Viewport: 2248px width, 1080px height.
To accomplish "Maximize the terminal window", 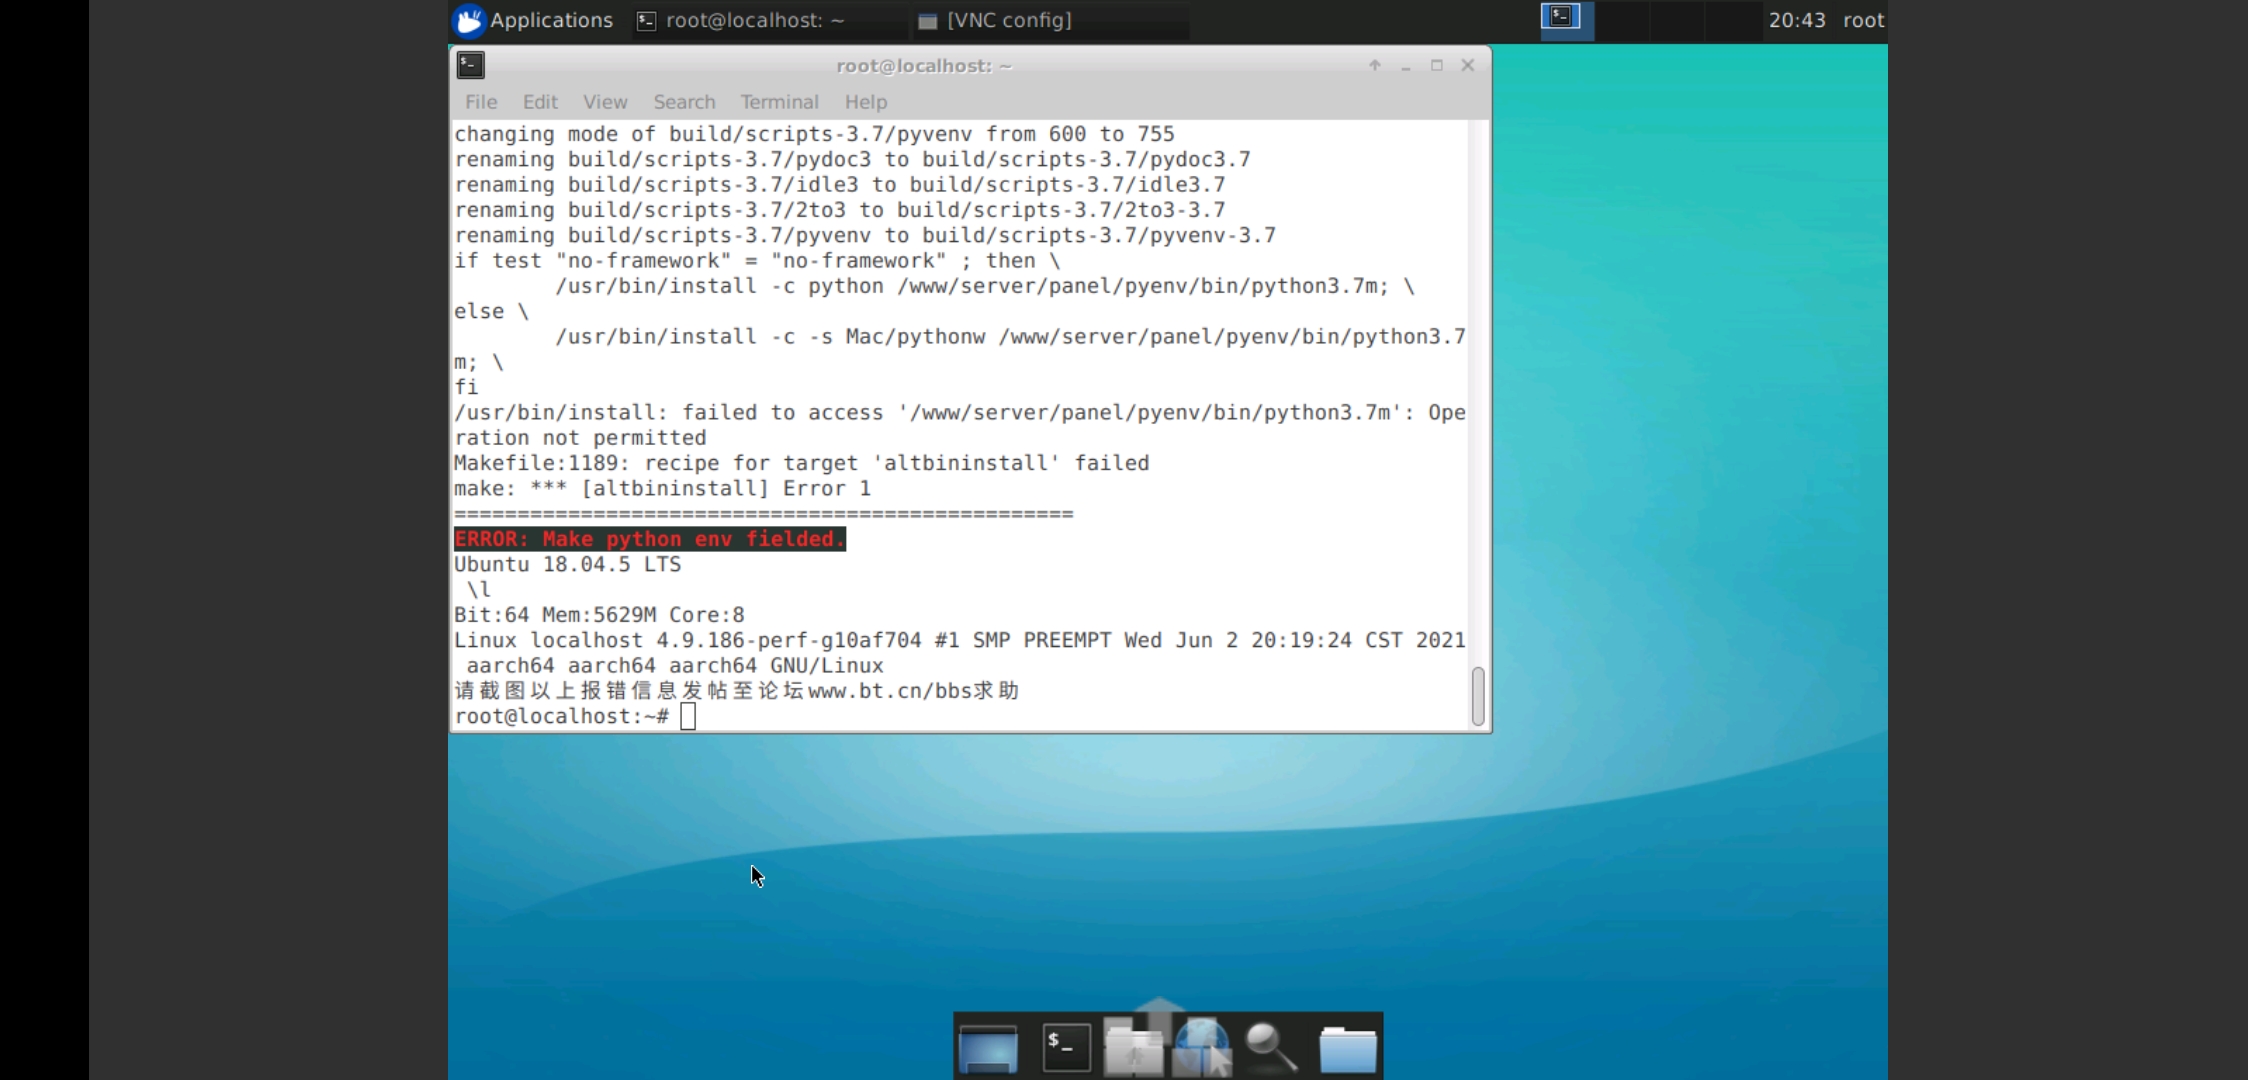I will point(1437,65).
